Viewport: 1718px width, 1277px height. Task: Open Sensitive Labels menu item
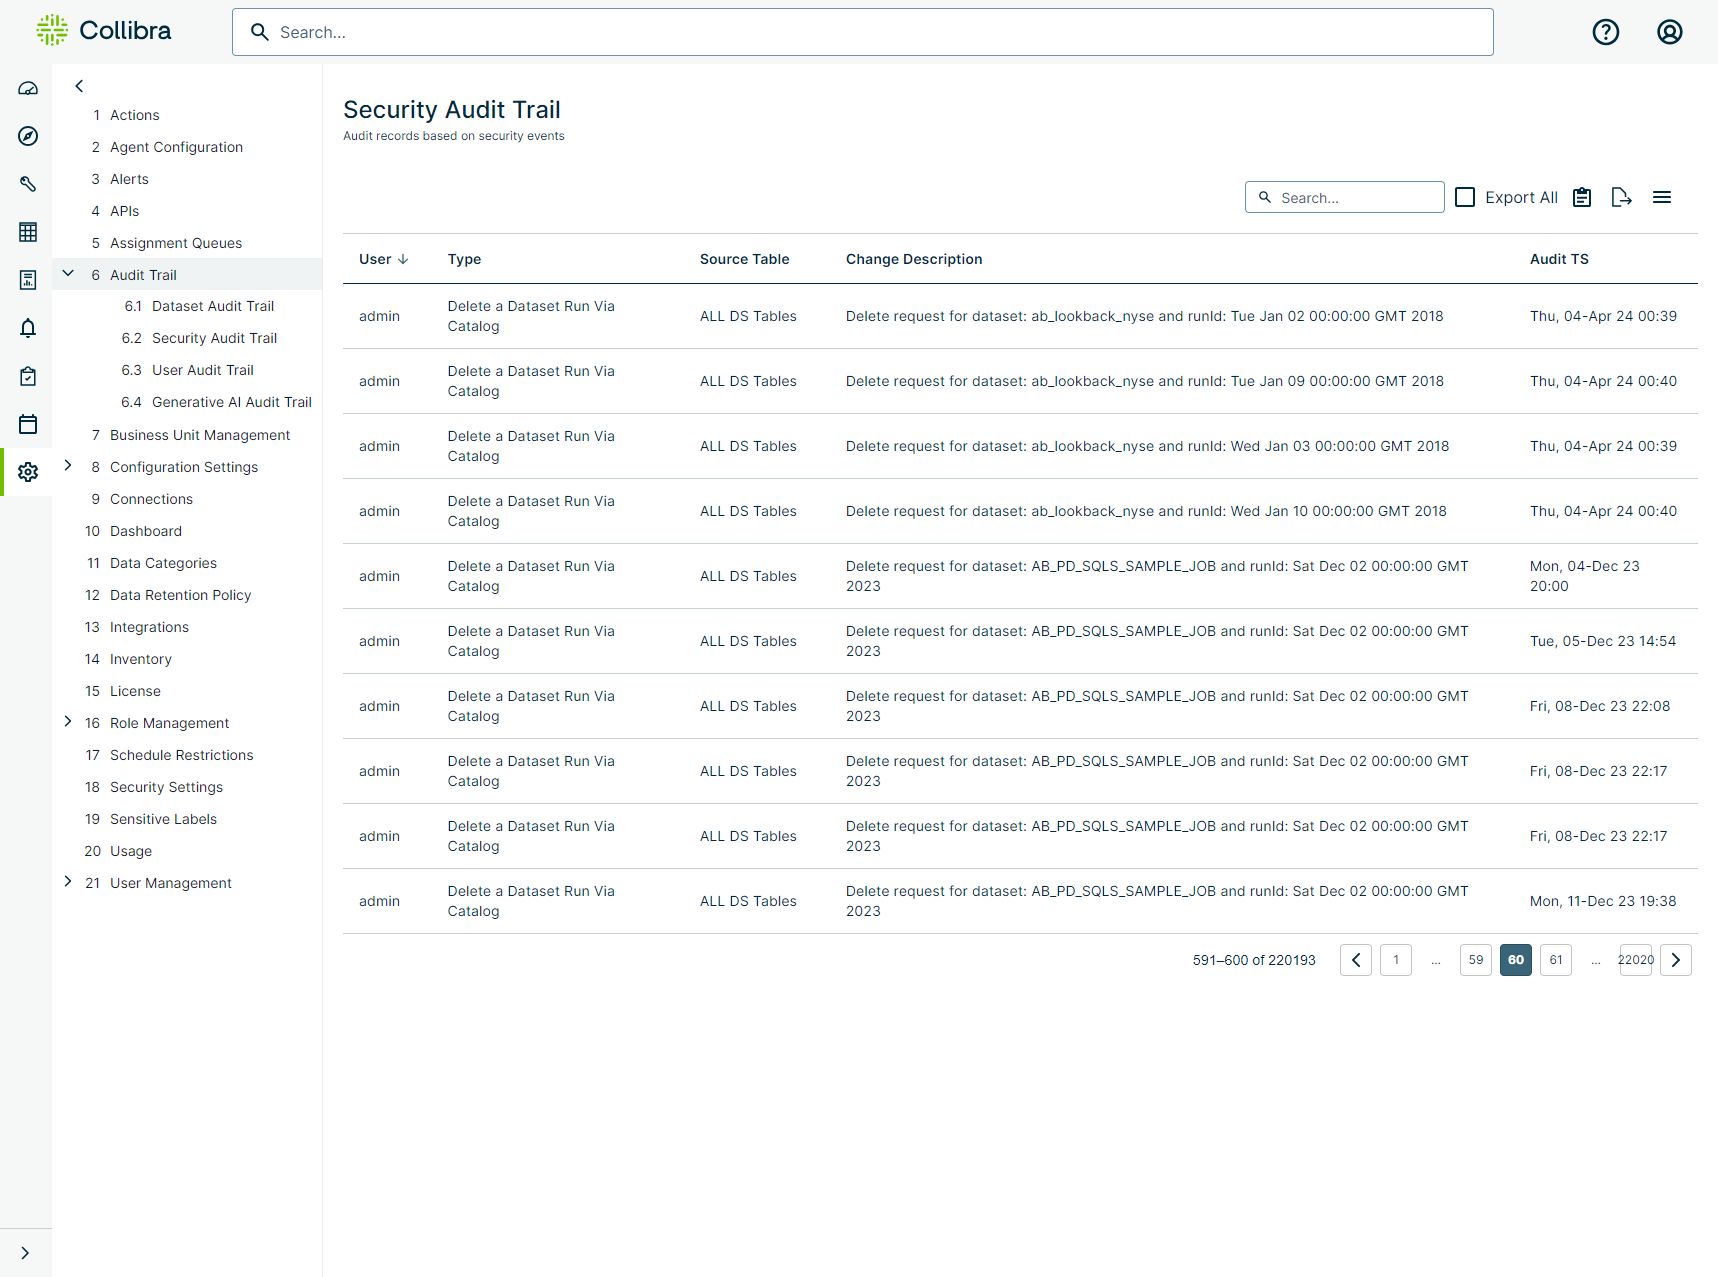pos(163,819)
